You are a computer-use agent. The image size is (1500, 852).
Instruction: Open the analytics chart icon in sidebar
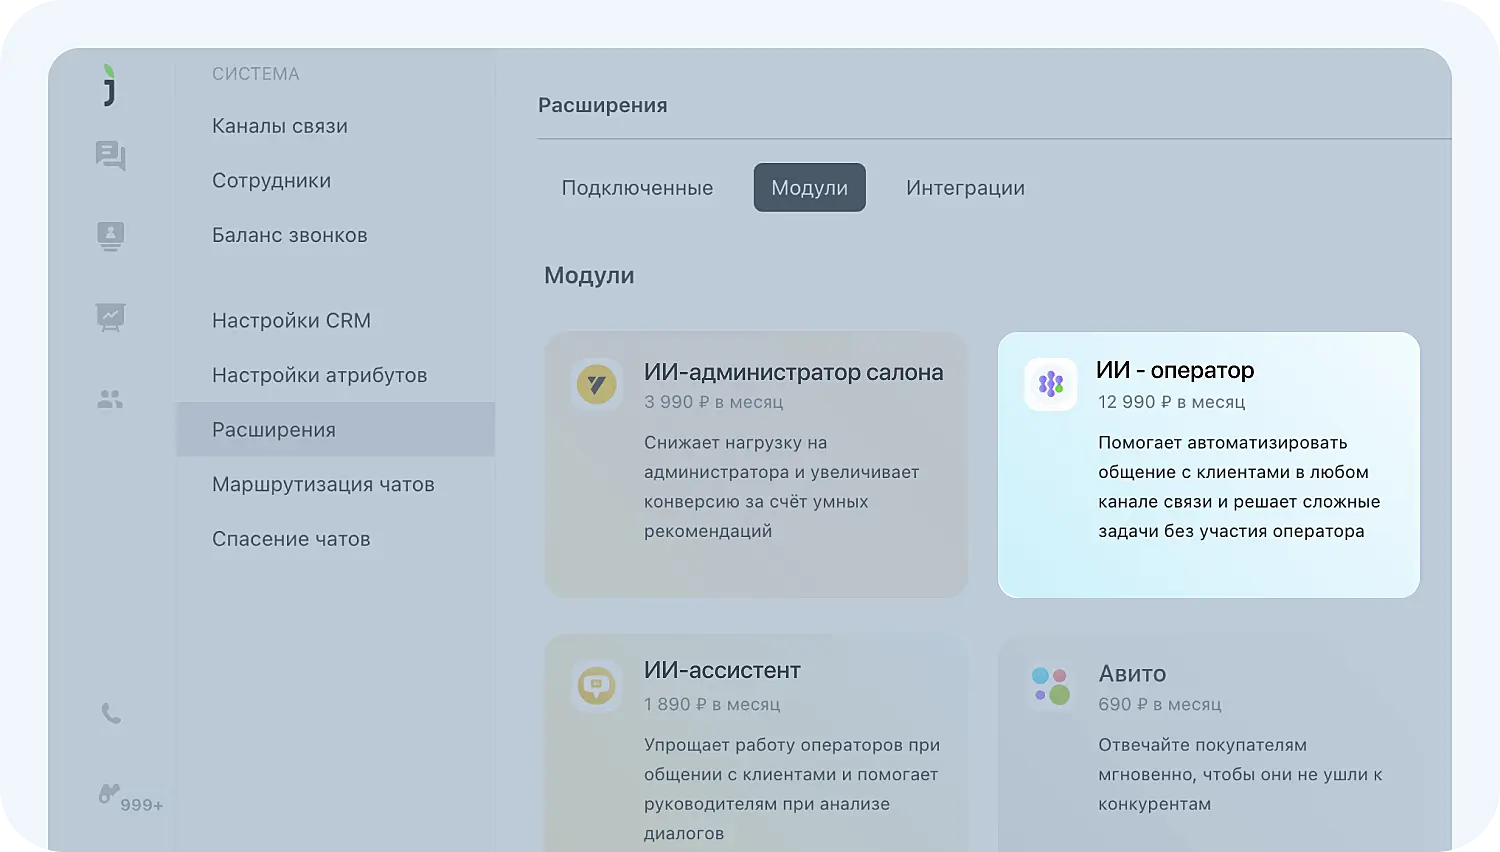point(110,317)
